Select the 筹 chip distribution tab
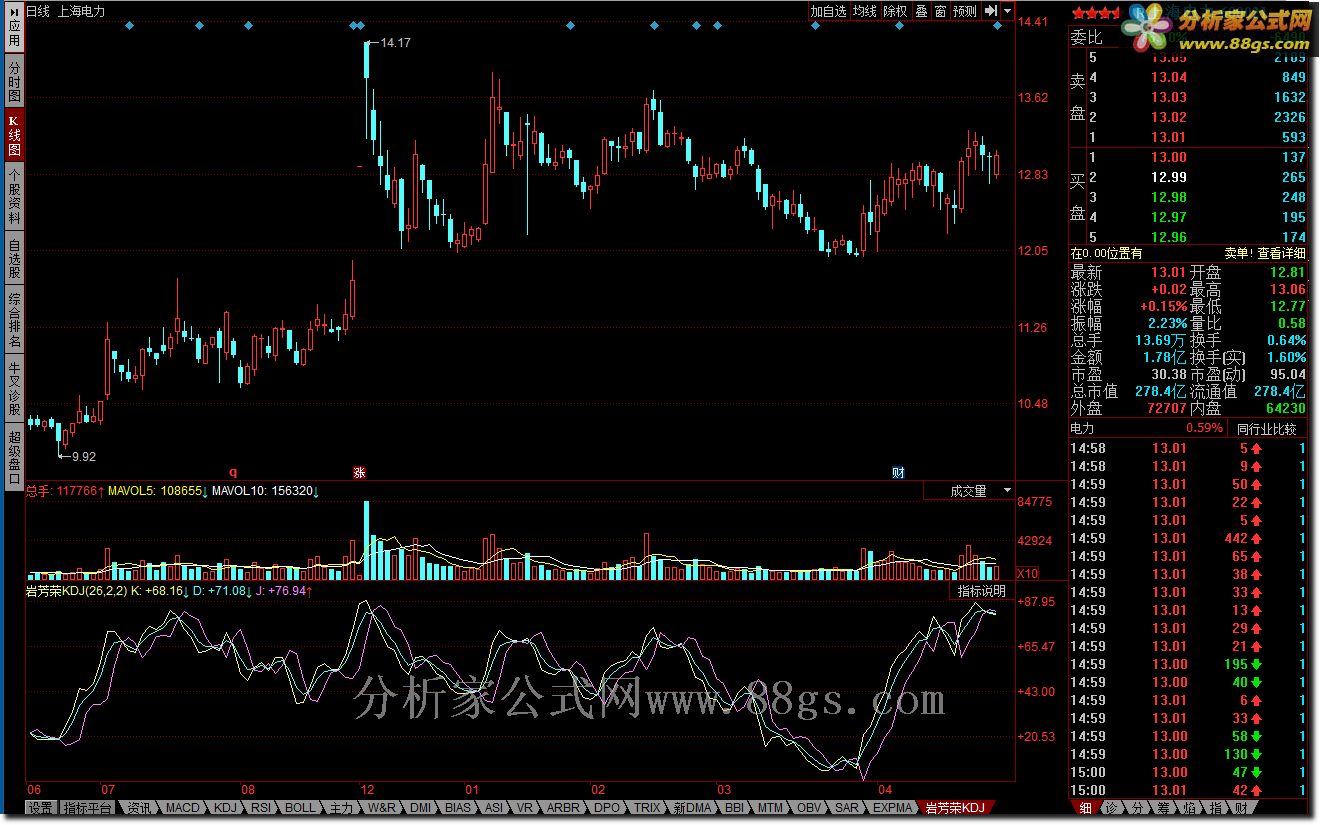1321x825 pixels. (x=1163, y=808)
